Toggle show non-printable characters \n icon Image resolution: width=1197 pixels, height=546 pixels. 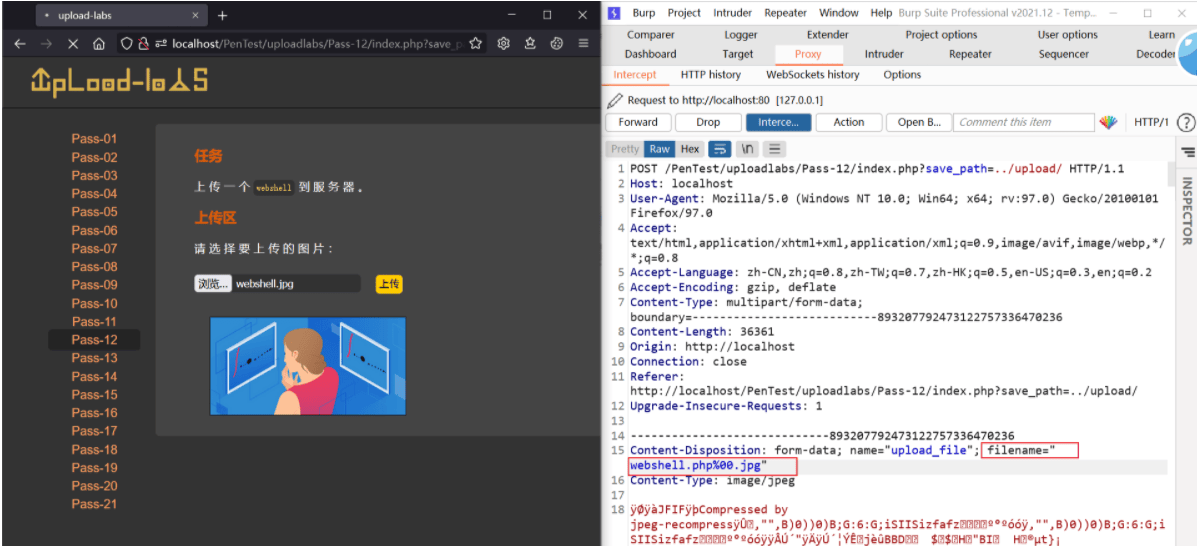click(x=748, y=149)
